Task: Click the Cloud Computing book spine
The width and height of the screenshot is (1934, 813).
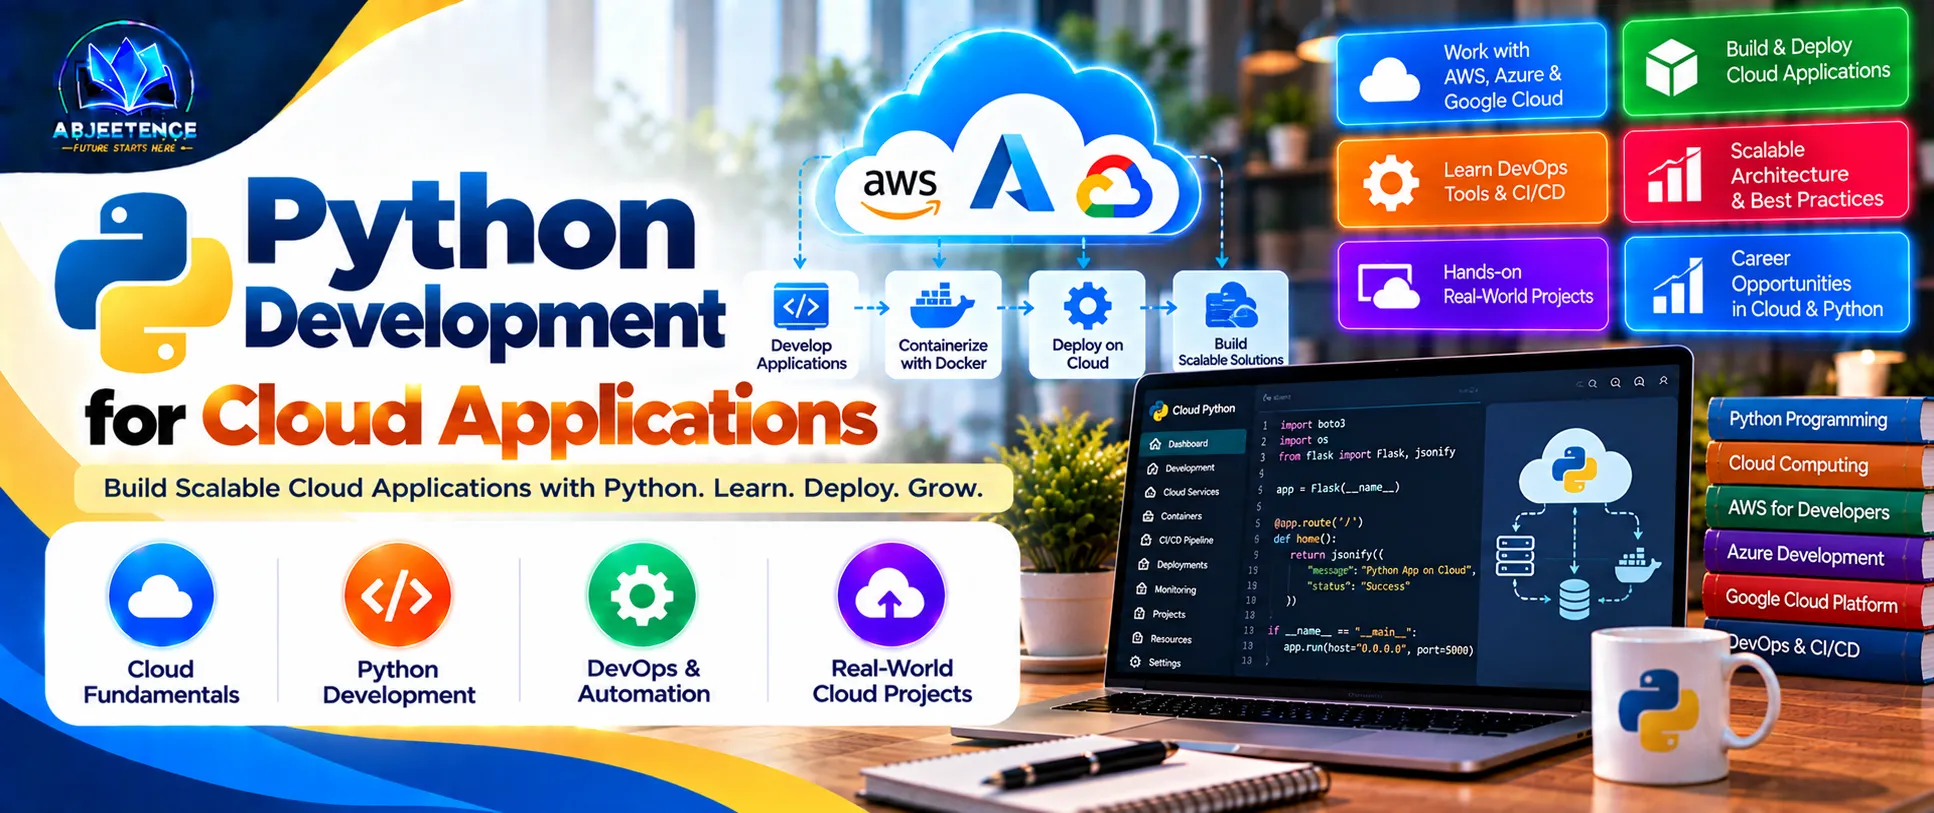Action: (1818, 465)
